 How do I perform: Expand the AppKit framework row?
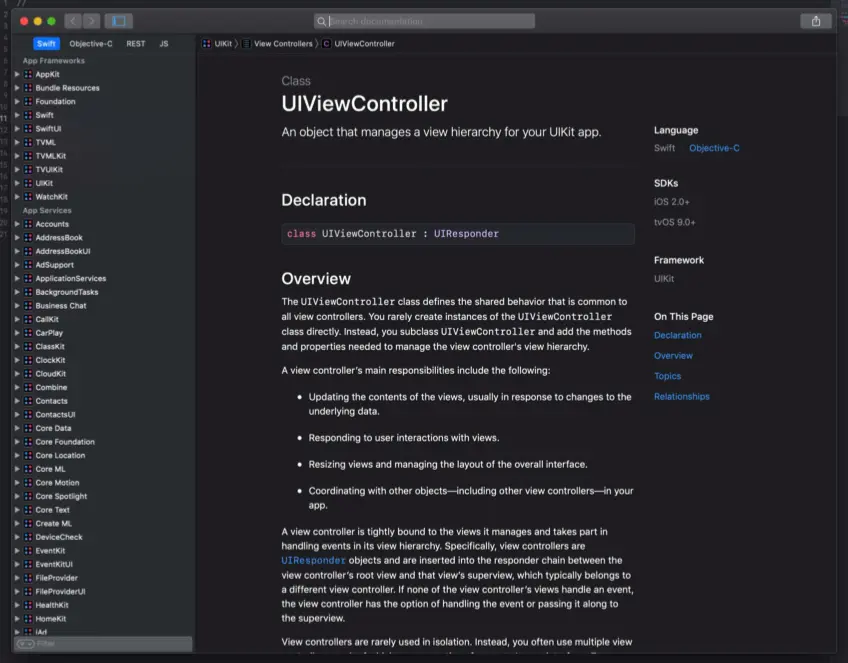coord(17,74)
